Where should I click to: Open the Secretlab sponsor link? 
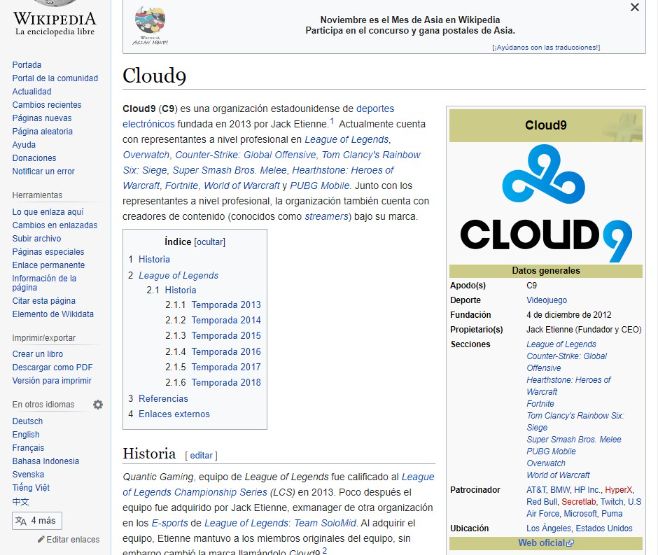point(579,502)
